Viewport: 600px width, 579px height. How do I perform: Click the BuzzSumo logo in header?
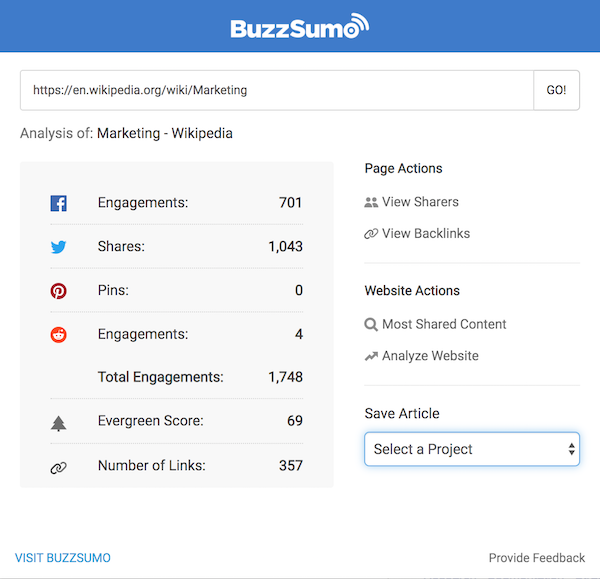coord(299,27)
